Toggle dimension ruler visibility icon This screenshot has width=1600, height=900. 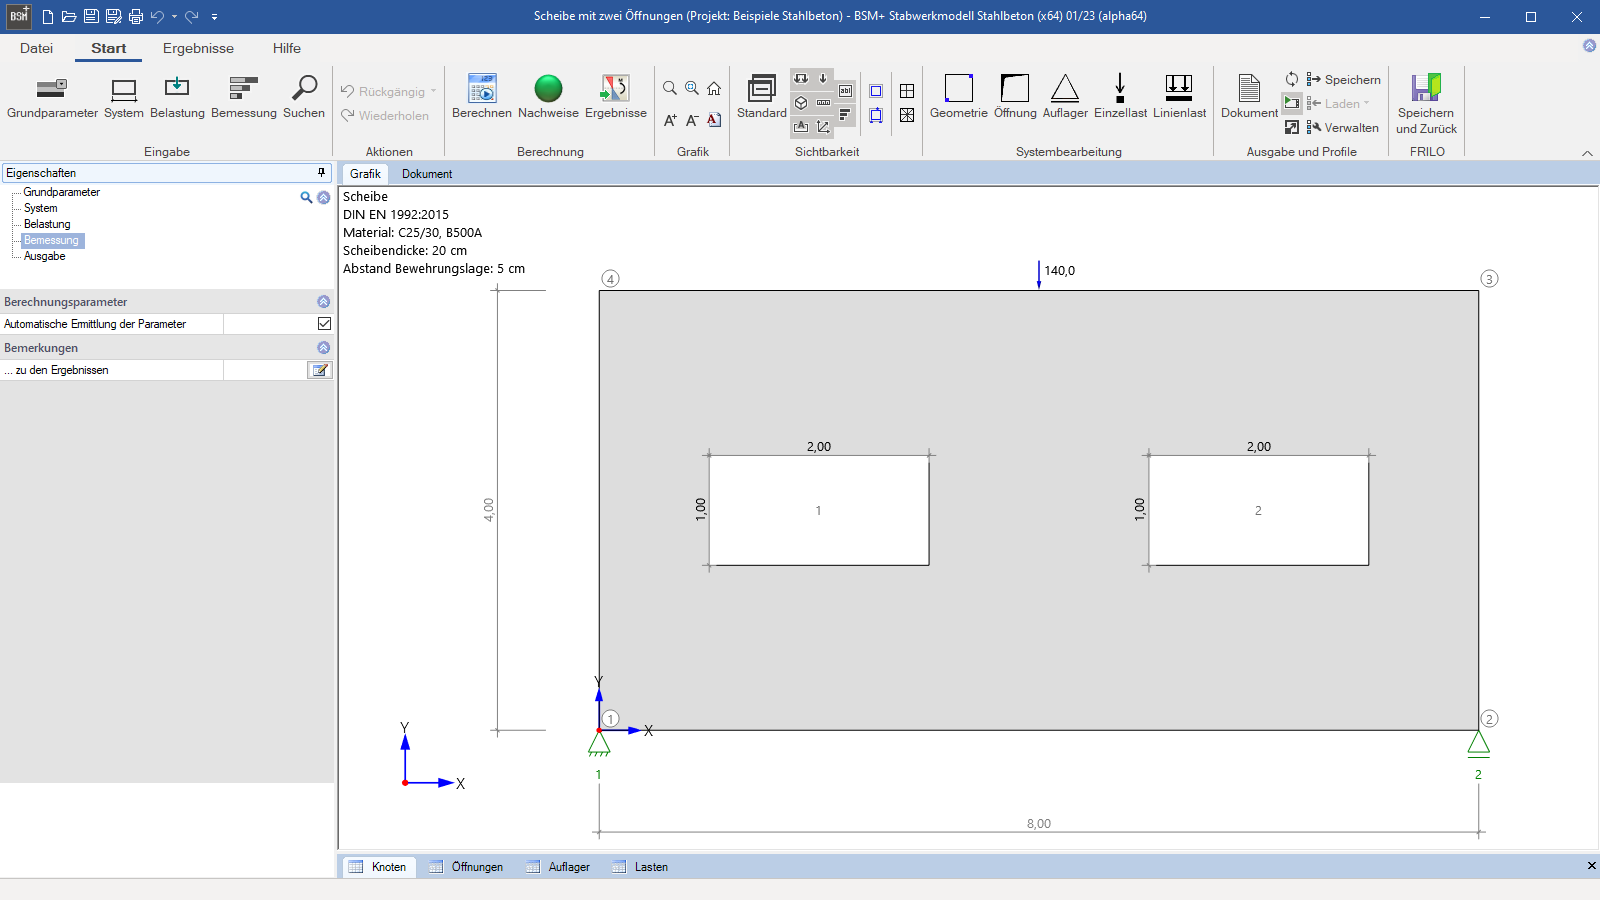coord(823,103)
